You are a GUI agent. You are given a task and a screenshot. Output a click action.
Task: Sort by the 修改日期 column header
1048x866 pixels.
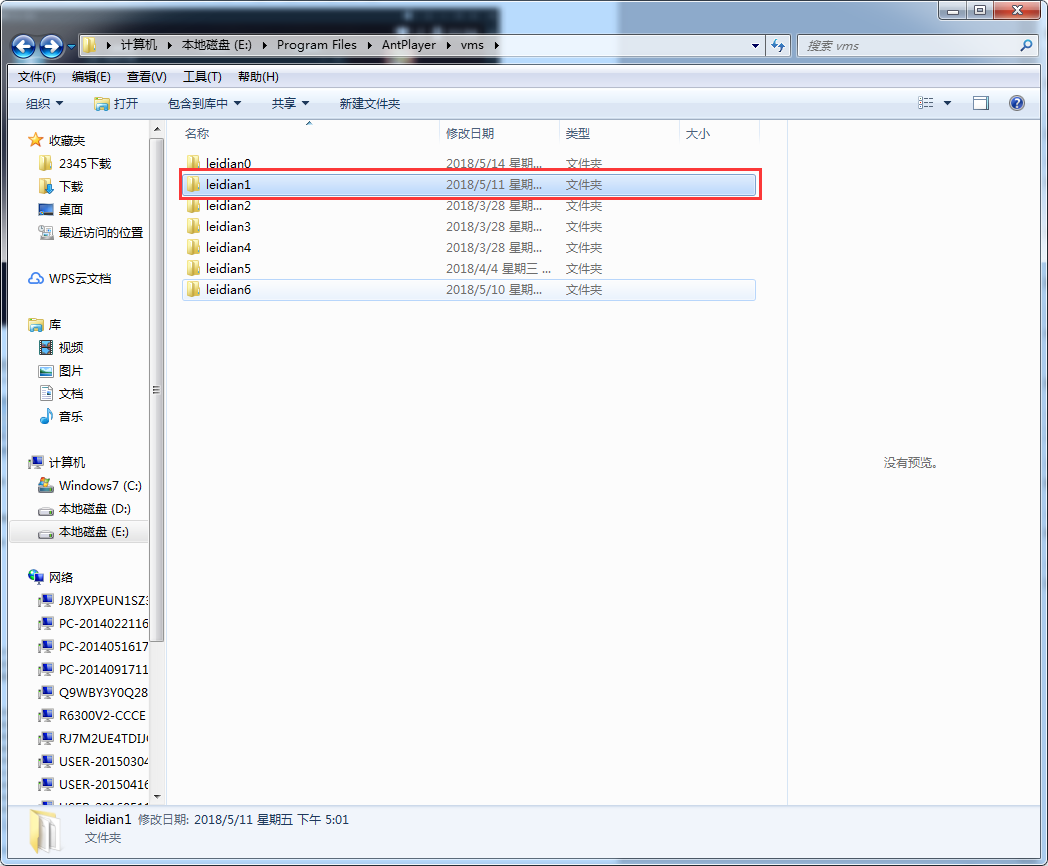coord(470,133)
